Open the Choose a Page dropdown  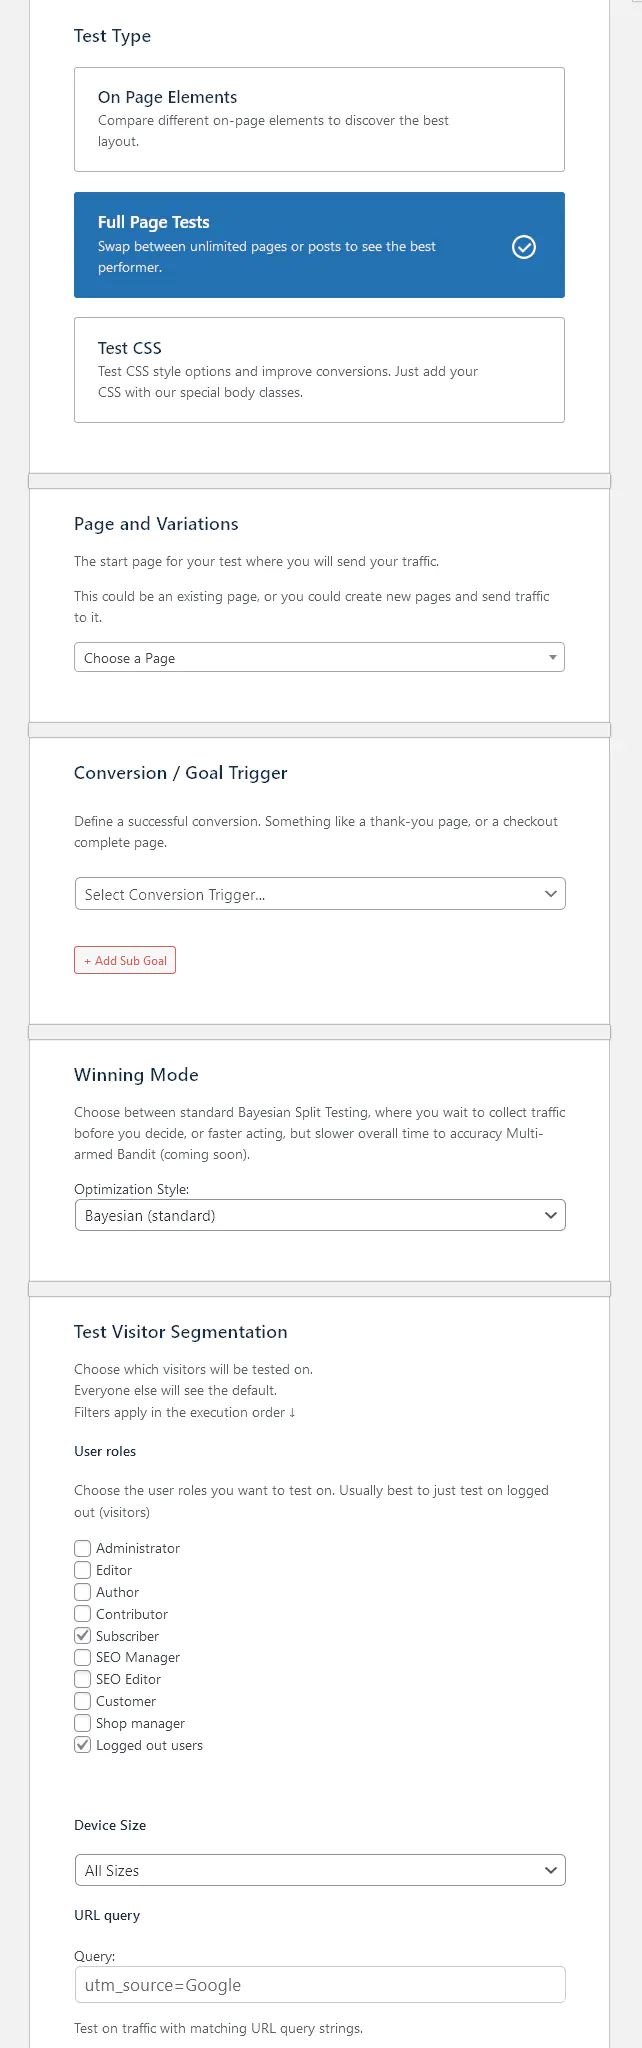point(319,658)
